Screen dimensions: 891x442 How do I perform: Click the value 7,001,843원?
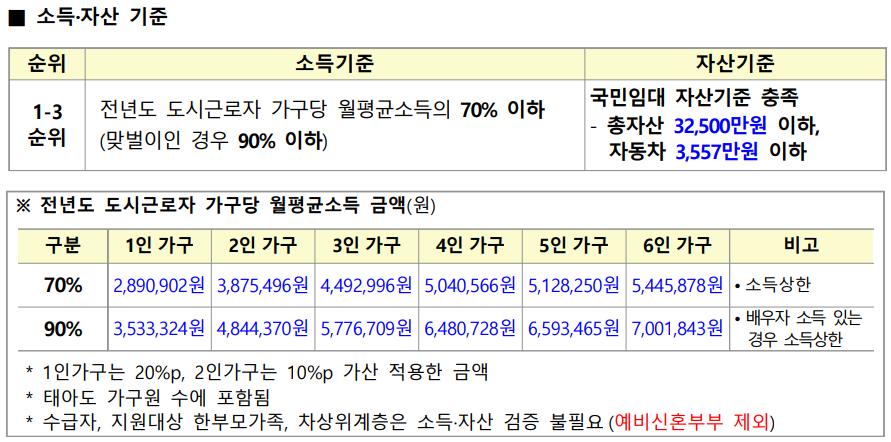click(677, 329)
